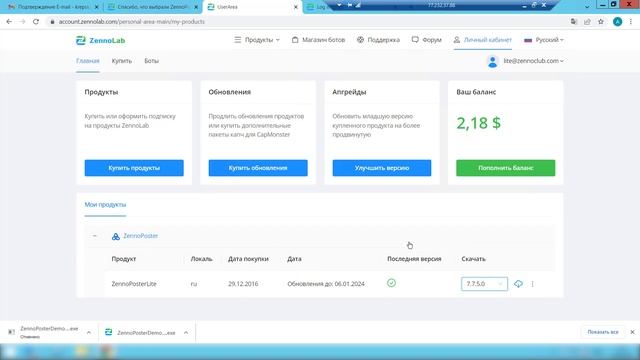The width and height of the screenshot is (640, 360).
Task: Click the translate page icon
Action: 574,22
